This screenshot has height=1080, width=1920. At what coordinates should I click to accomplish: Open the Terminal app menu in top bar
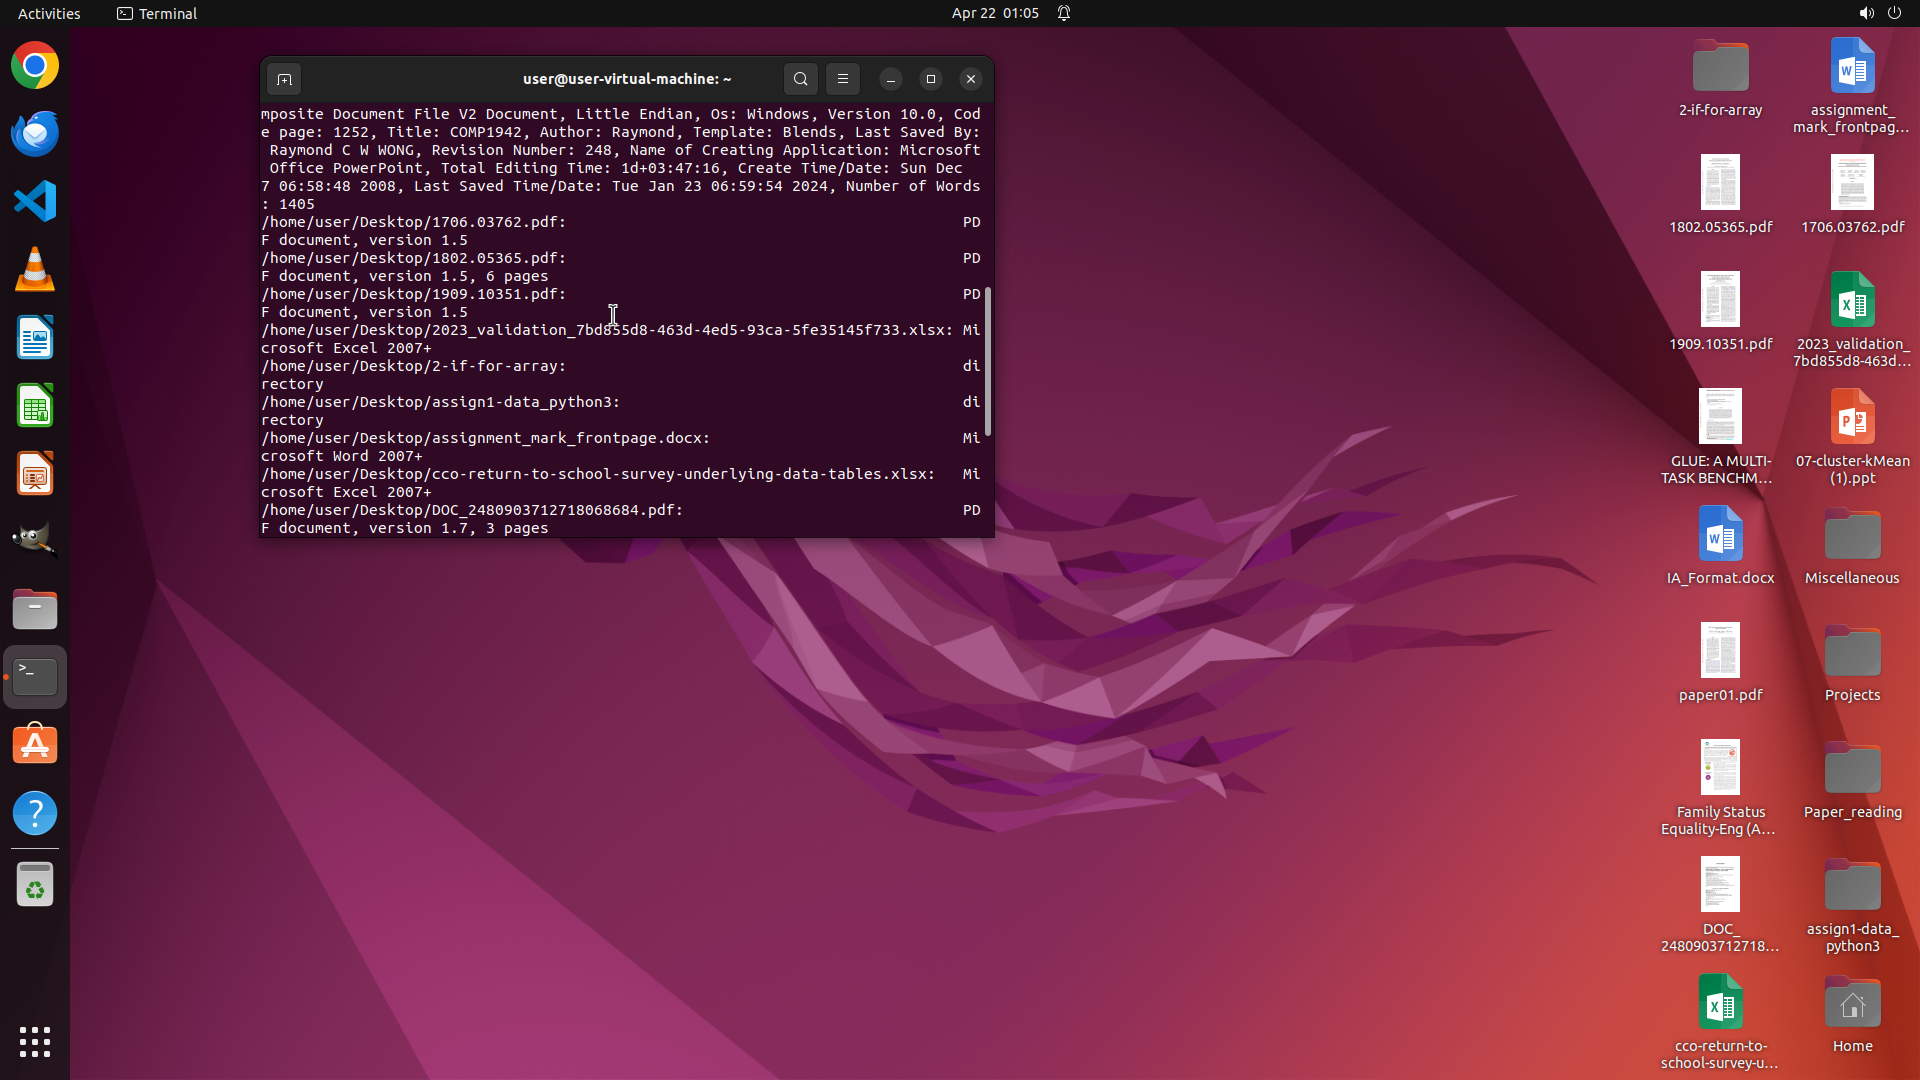tap(157, 13)
